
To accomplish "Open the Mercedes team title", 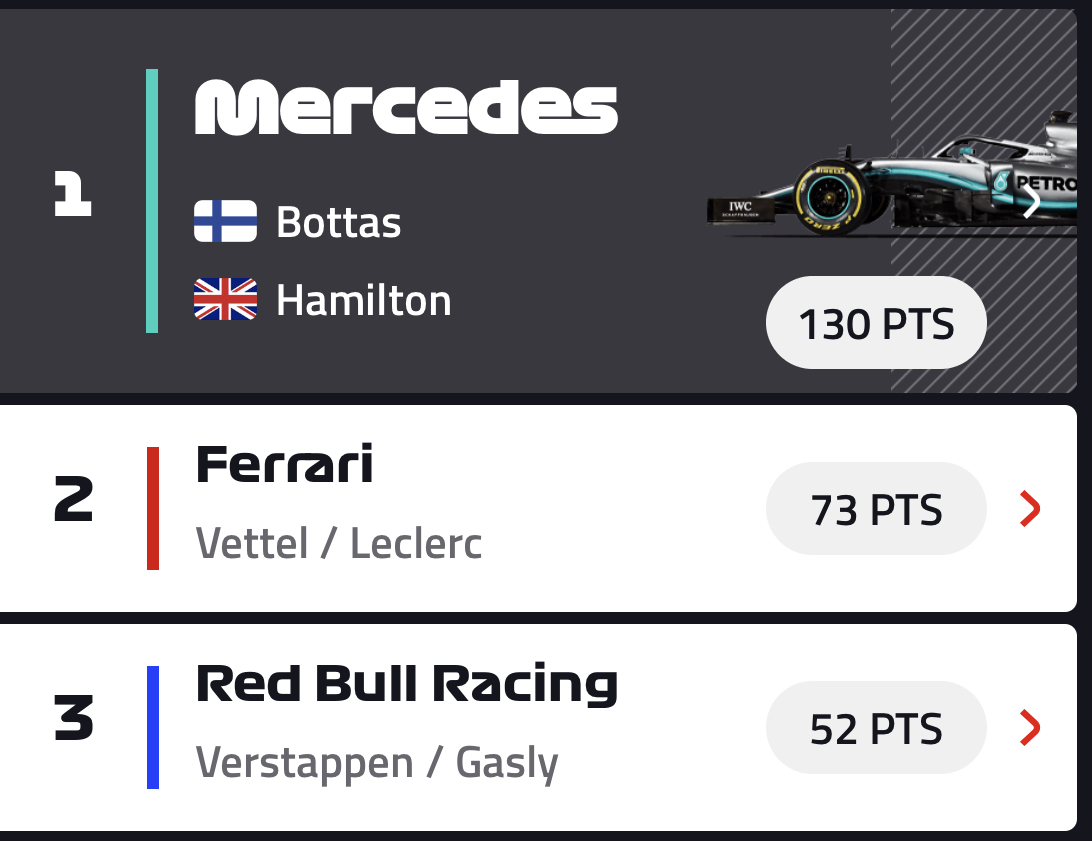I will click(x=405, y=107).
